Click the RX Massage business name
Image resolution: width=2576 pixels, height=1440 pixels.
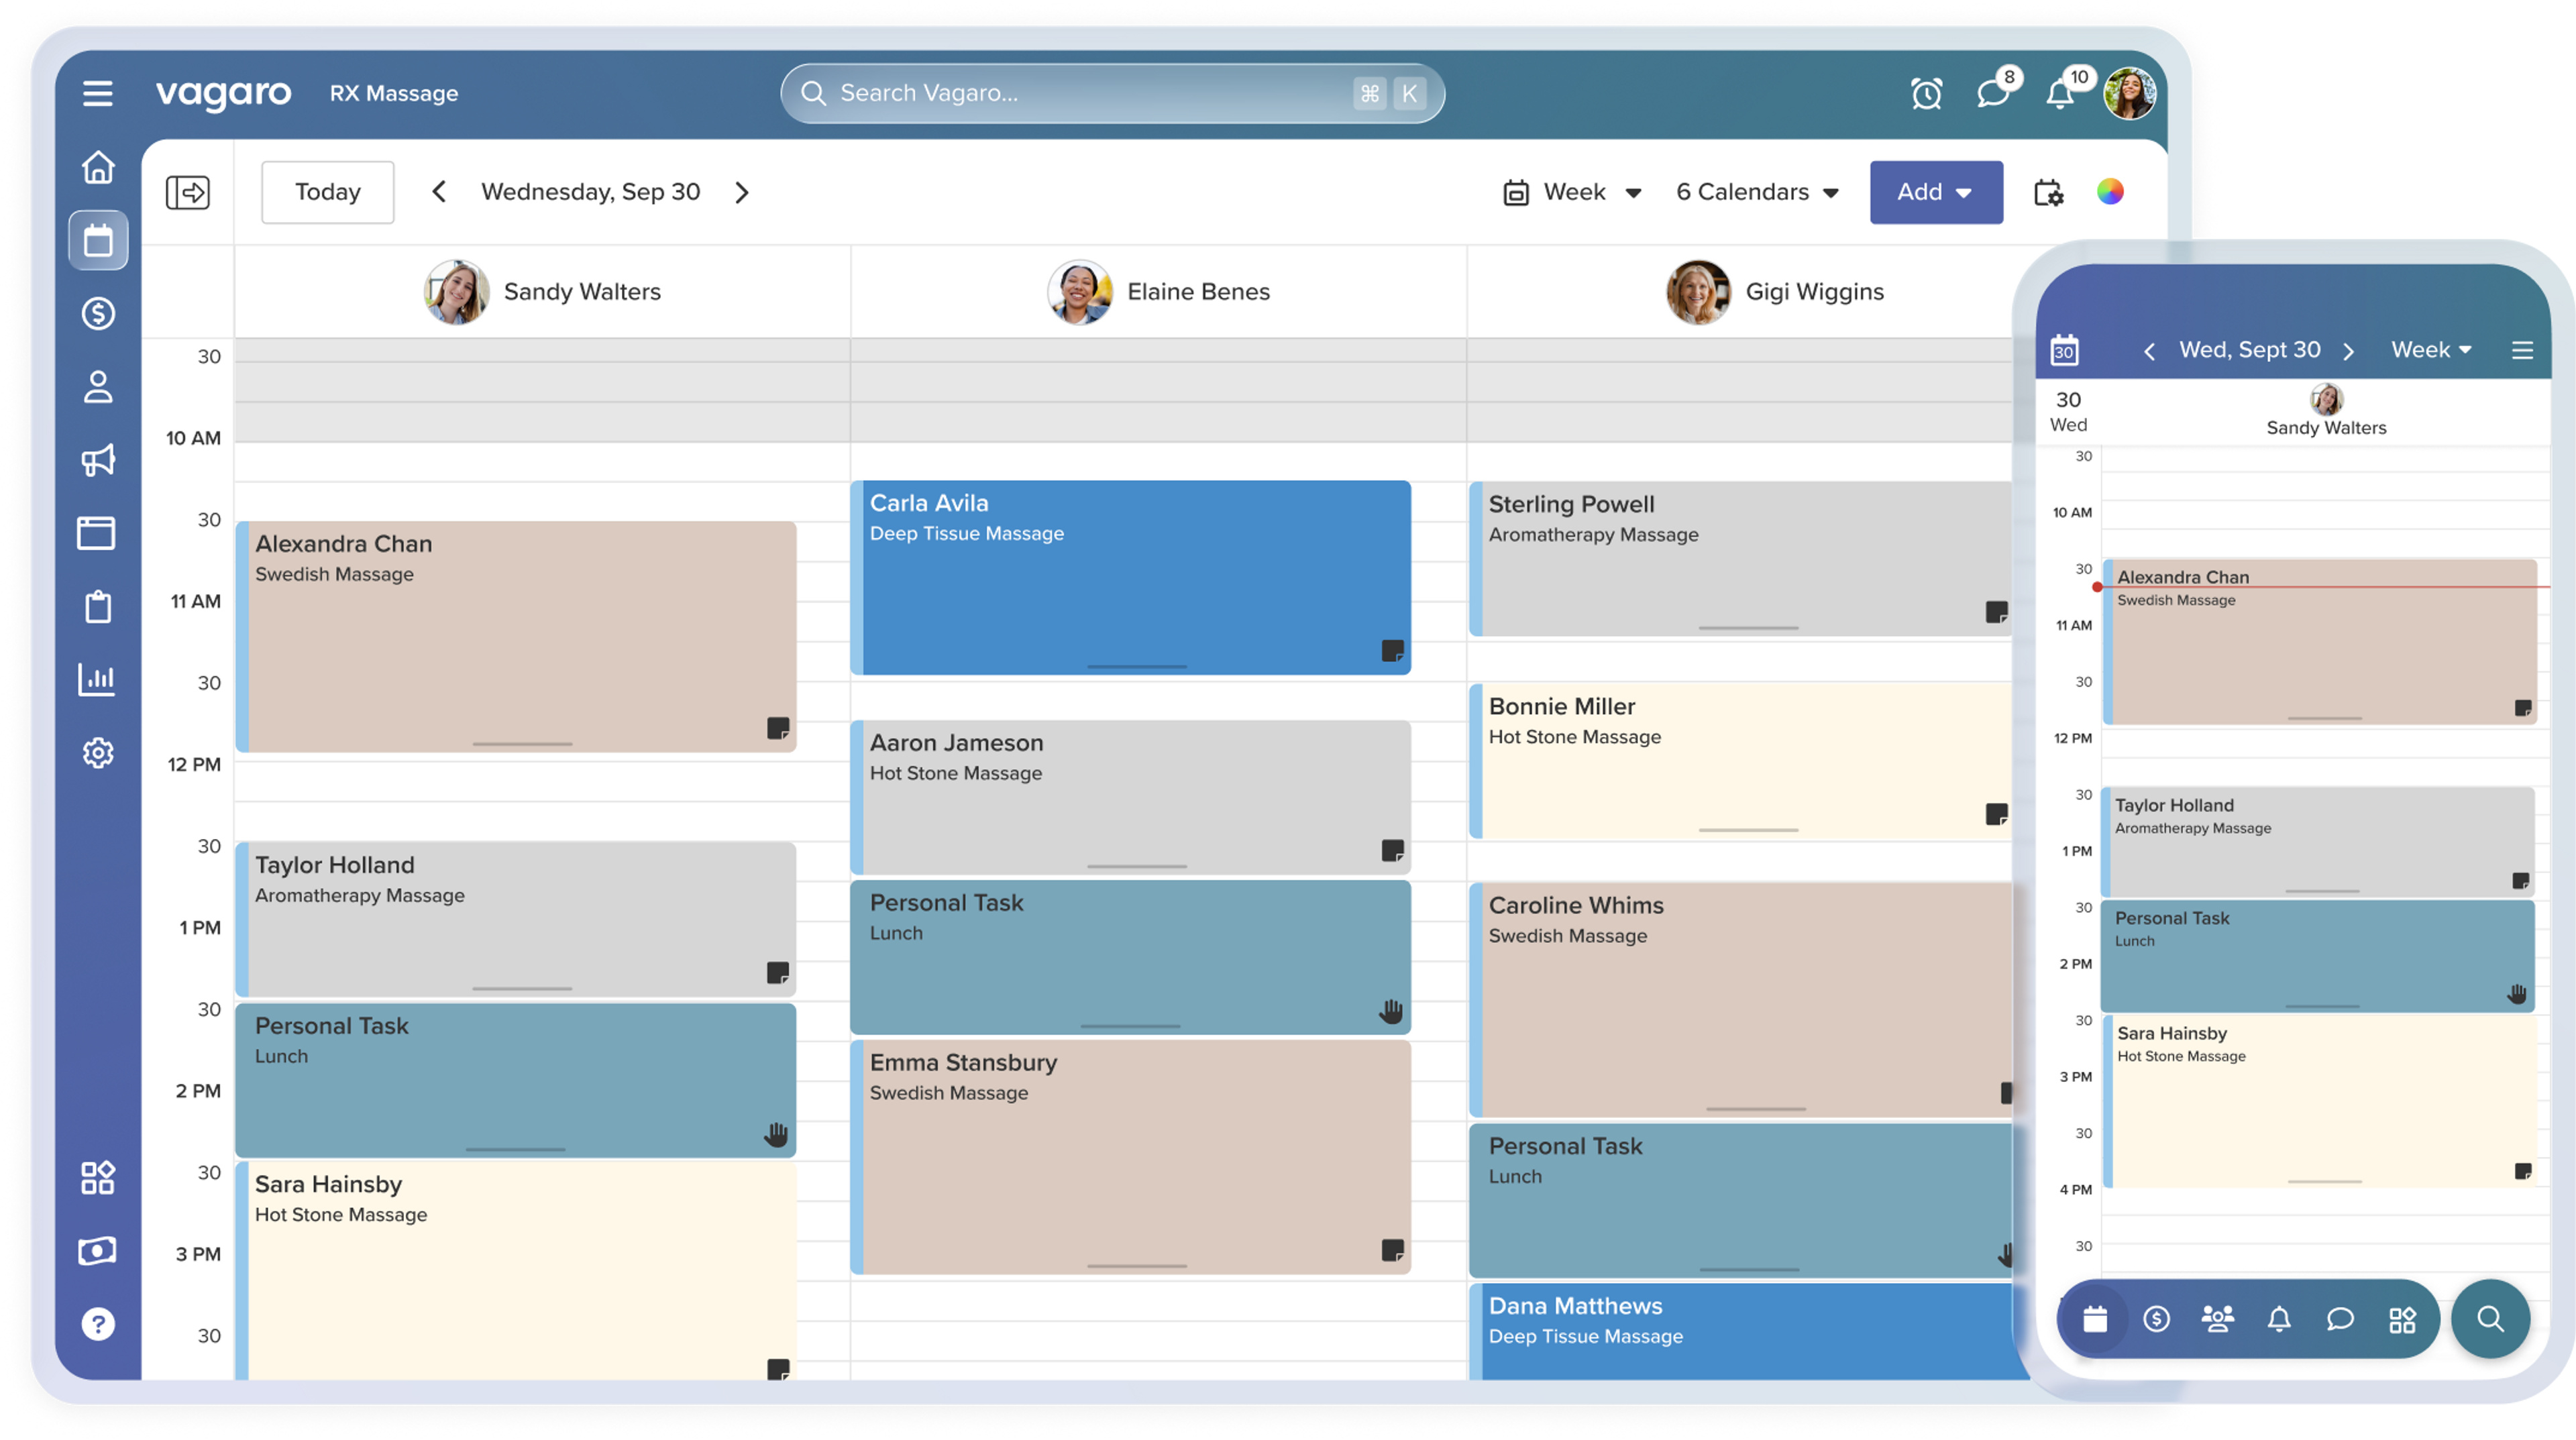point(394,93)
